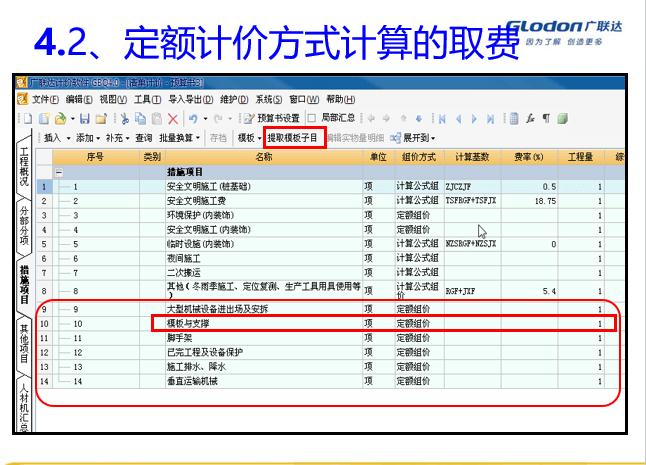The width and height of the screenshot is (646, 465).
Task: Click row number 9 header
Action: (x=44, y=309)
